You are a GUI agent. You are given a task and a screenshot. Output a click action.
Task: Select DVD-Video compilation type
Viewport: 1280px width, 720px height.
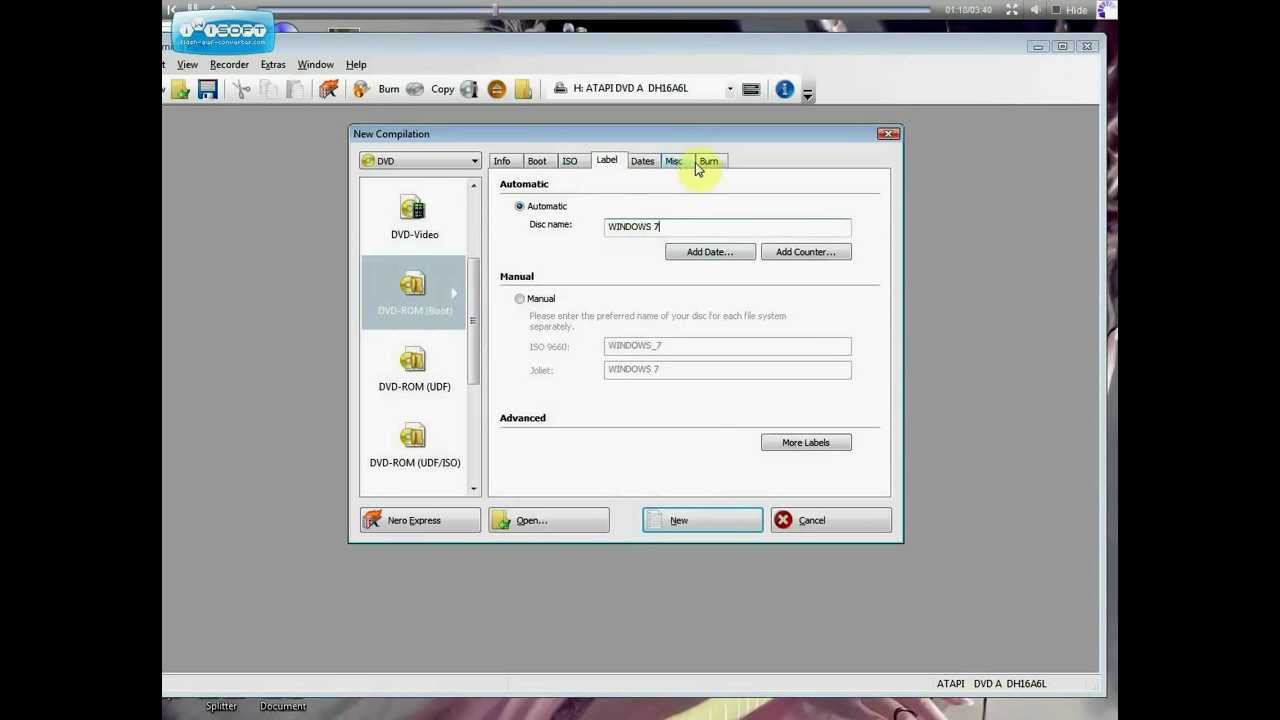pyautogui.click(x=414, y=218)
